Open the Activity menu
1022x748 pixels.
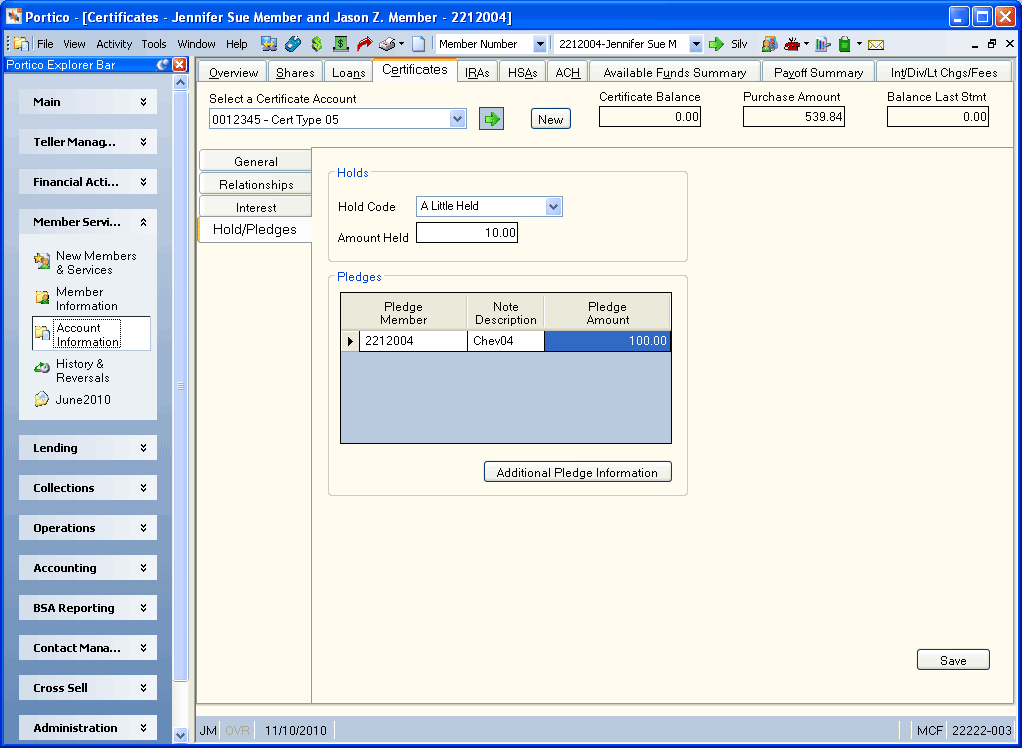(114, 44)
